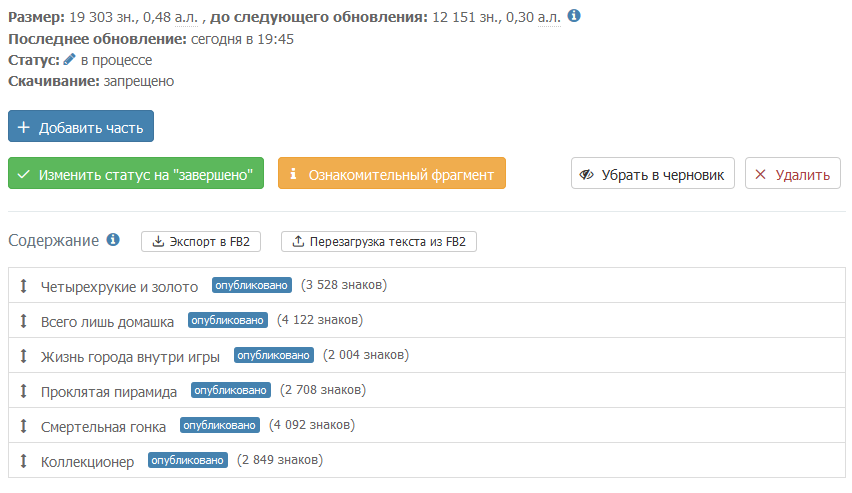The width and height of the screenshot is (852, 493).
Task: Export the book with Экспорт в FB2
Action: [201, 241]
